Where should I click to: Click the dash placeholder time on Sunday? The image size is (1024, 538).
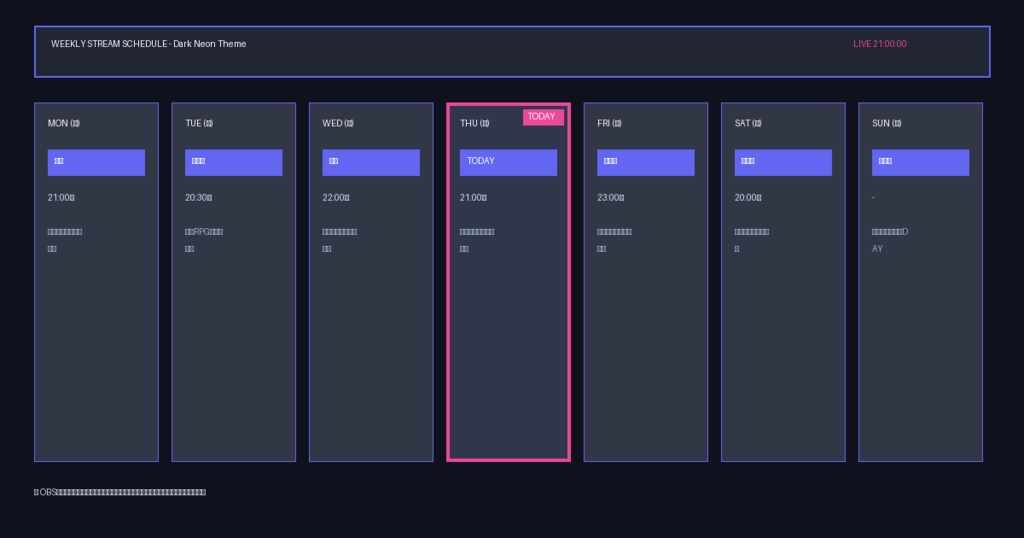873,198
